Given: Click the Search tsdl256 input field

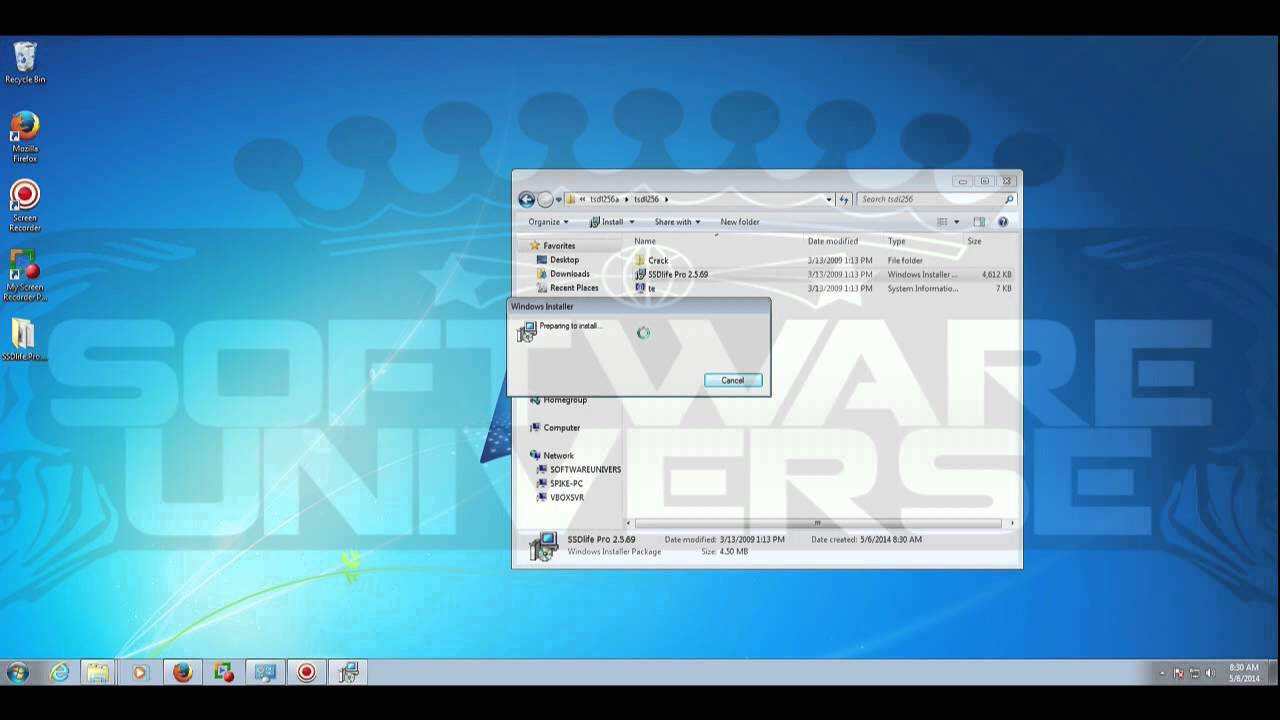Looking at the screenshot, I should [930, 199].
